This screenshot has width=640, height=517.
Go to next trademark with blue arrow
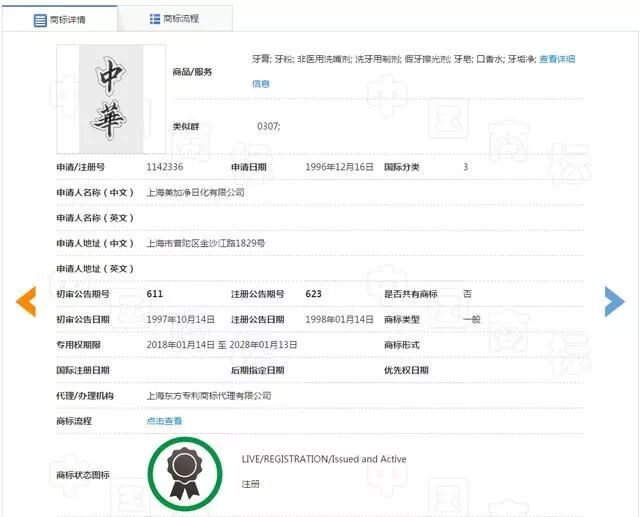(x=614, y=302)
